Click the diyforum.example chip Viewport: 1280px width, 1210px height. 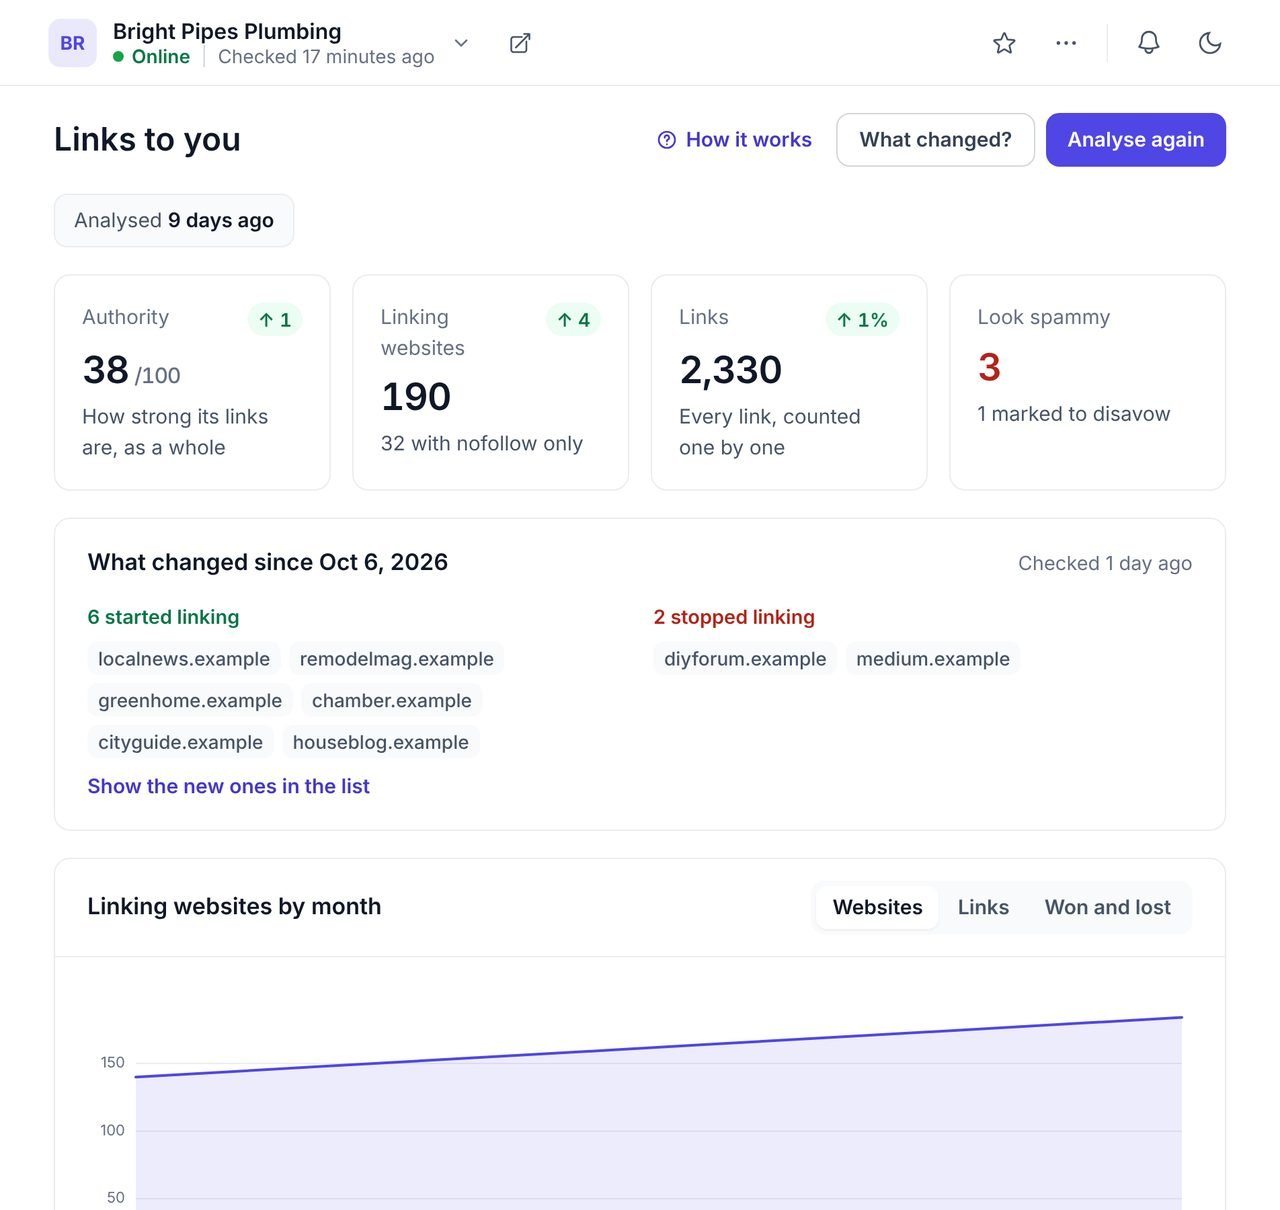pos(745,659)
